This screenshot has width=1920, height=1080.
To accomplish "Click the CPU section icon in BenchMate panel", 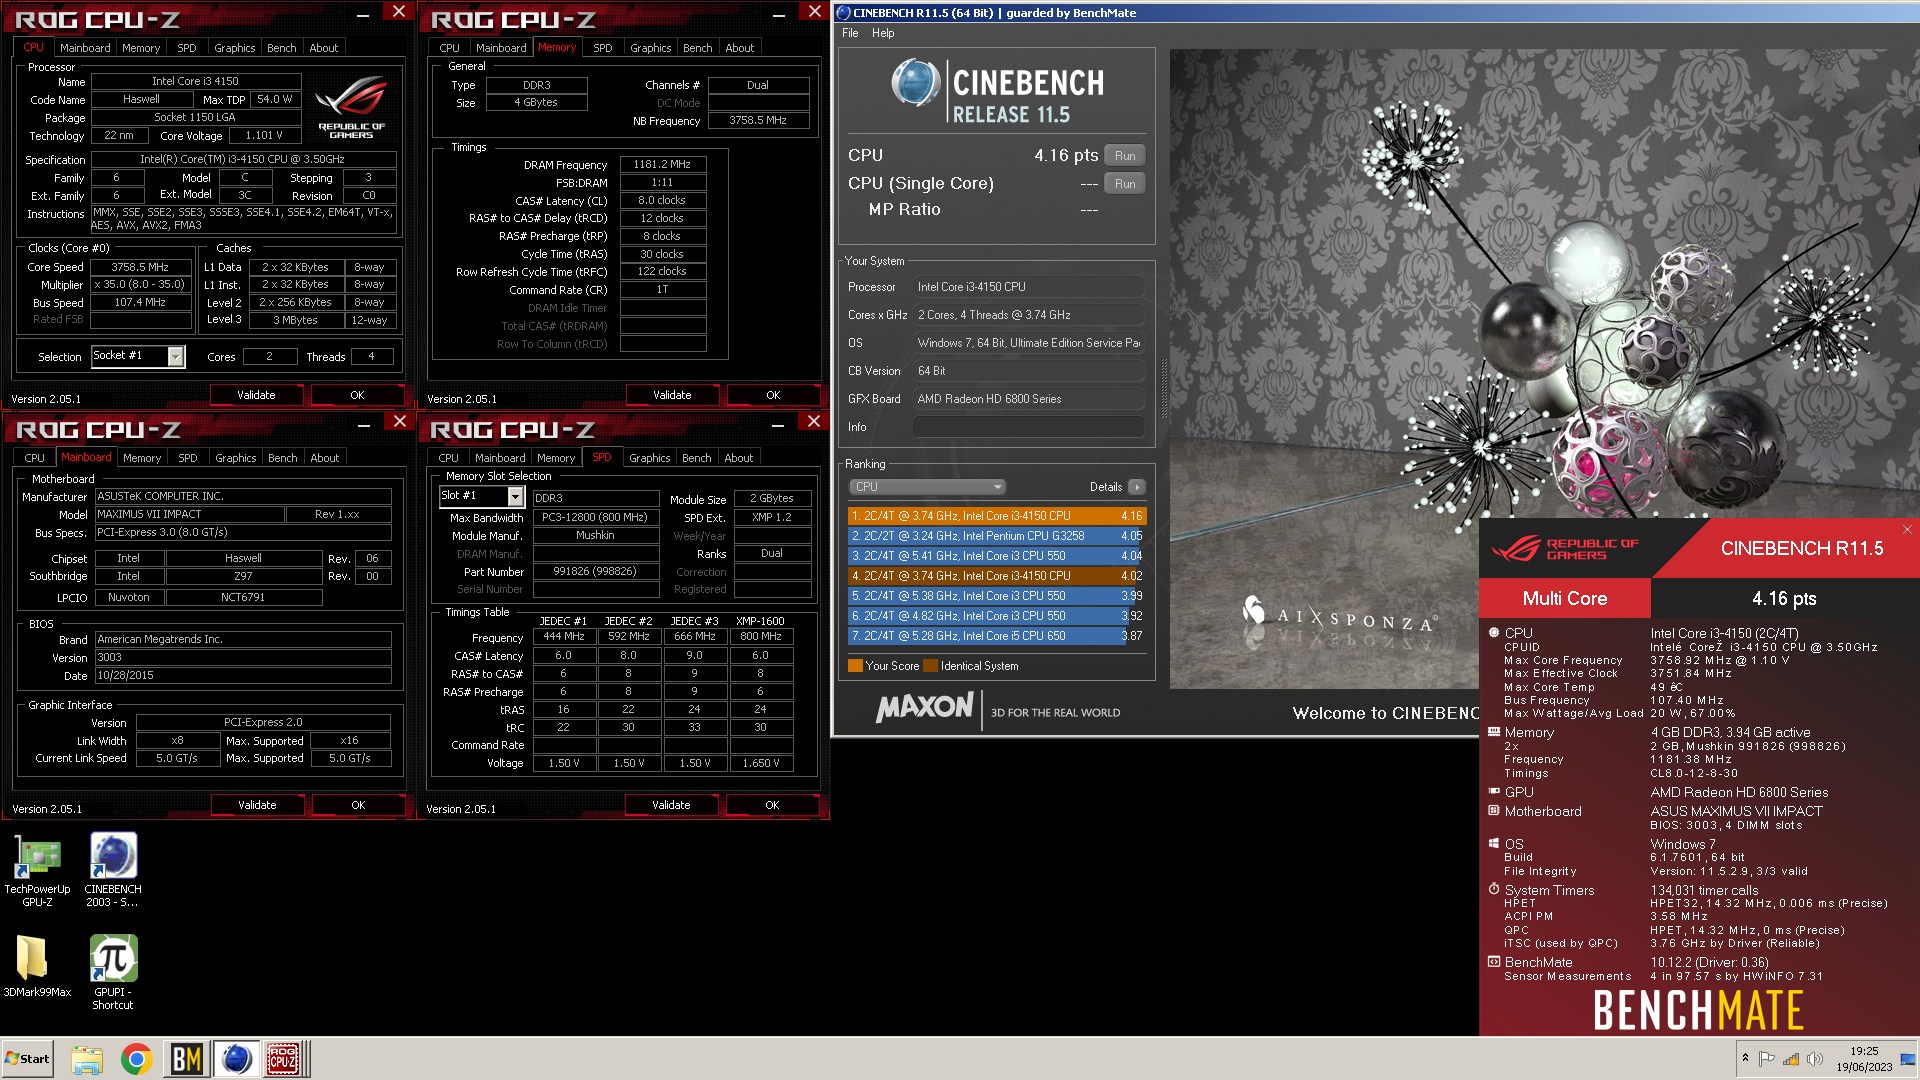I will click(x=1494, y=632).
